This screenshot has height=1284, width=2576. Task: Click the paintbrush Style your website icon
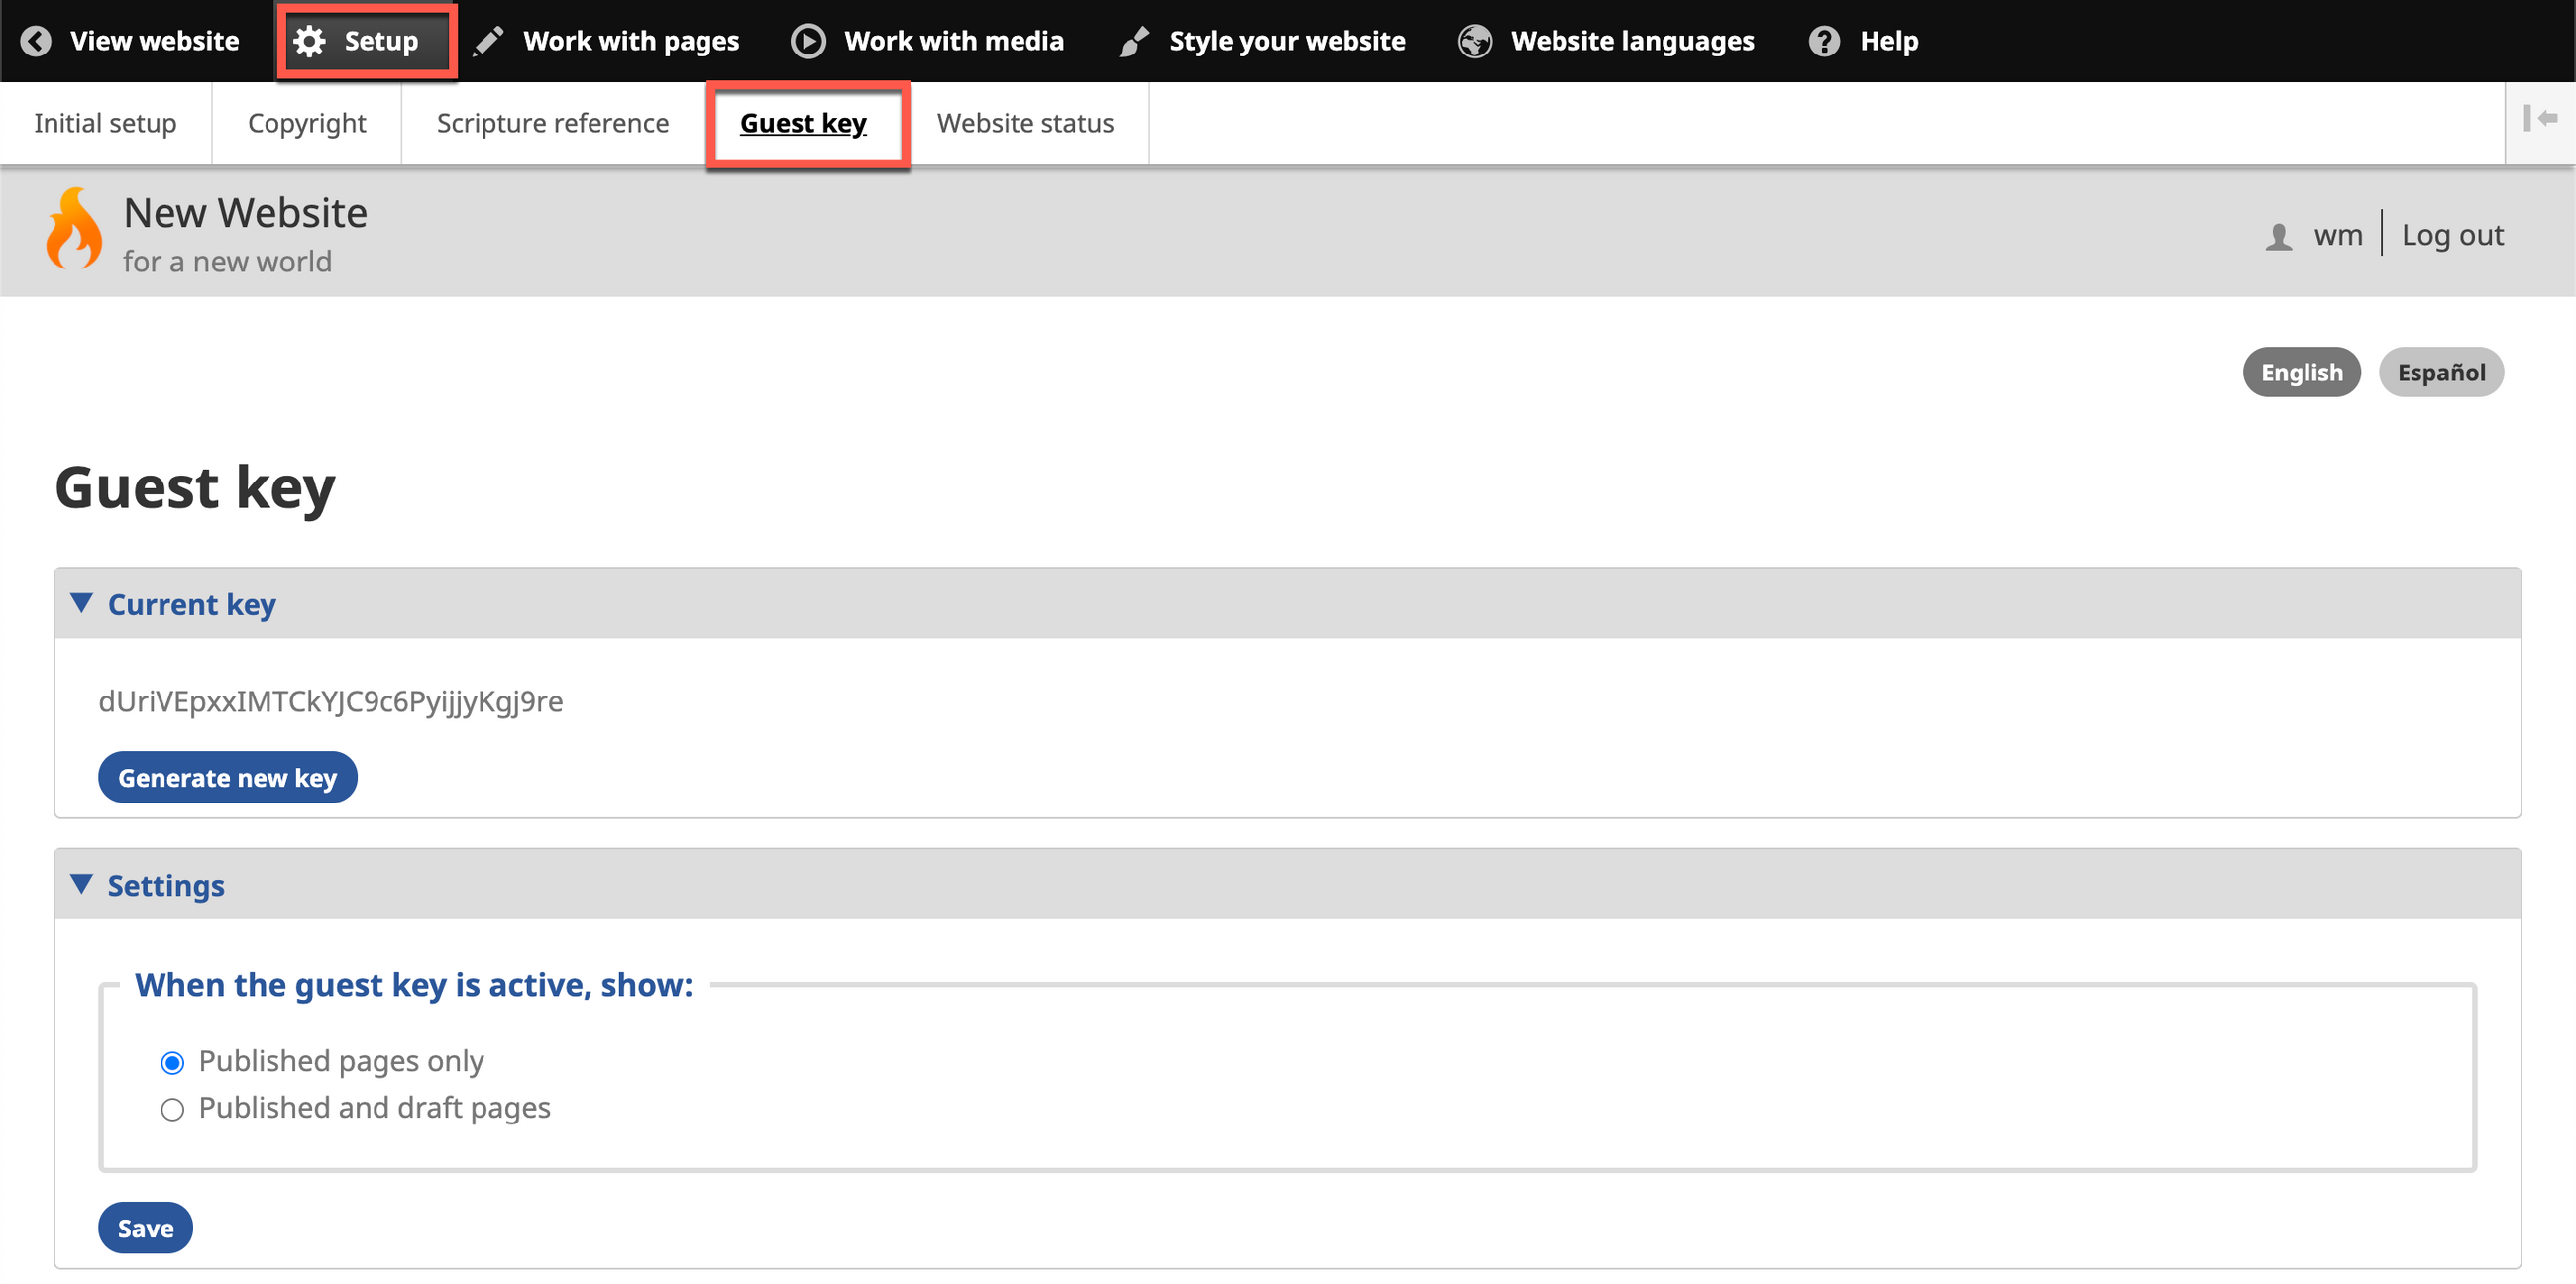click(1134, 41)
